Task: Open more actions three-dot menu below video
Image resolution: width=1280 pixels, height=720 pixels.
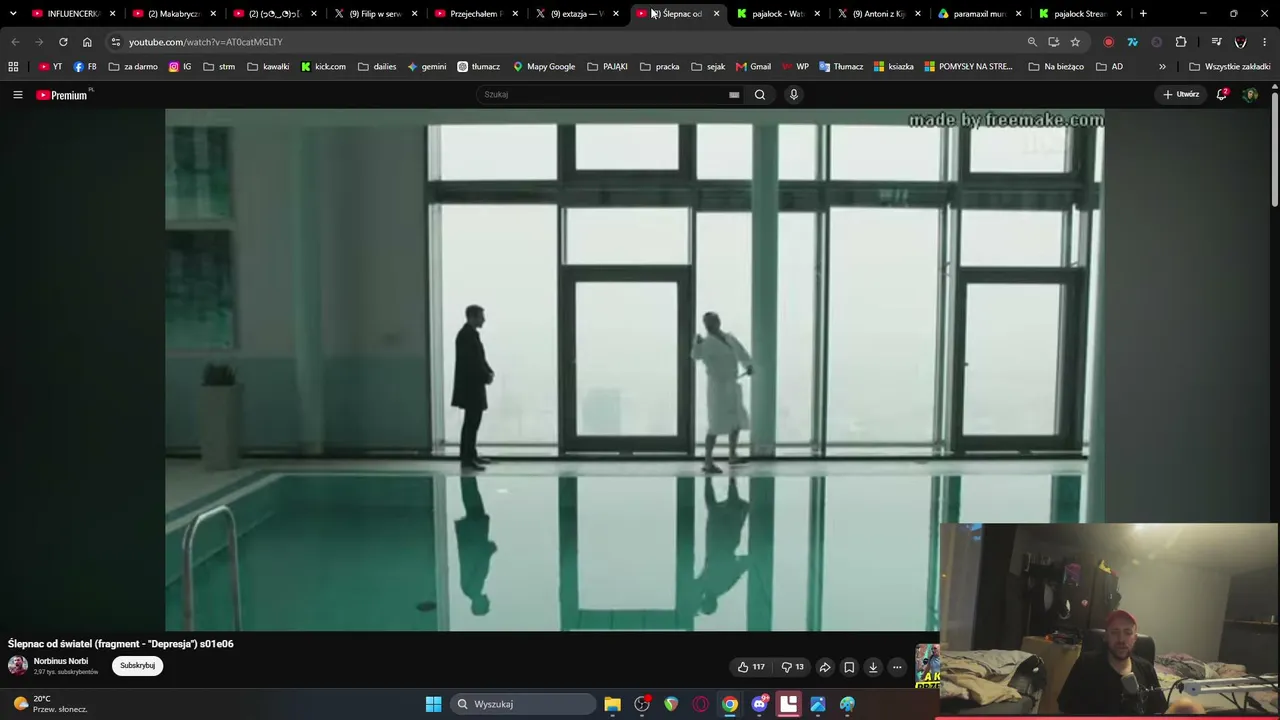Action: pyautogui.click(x=897, y=667)
